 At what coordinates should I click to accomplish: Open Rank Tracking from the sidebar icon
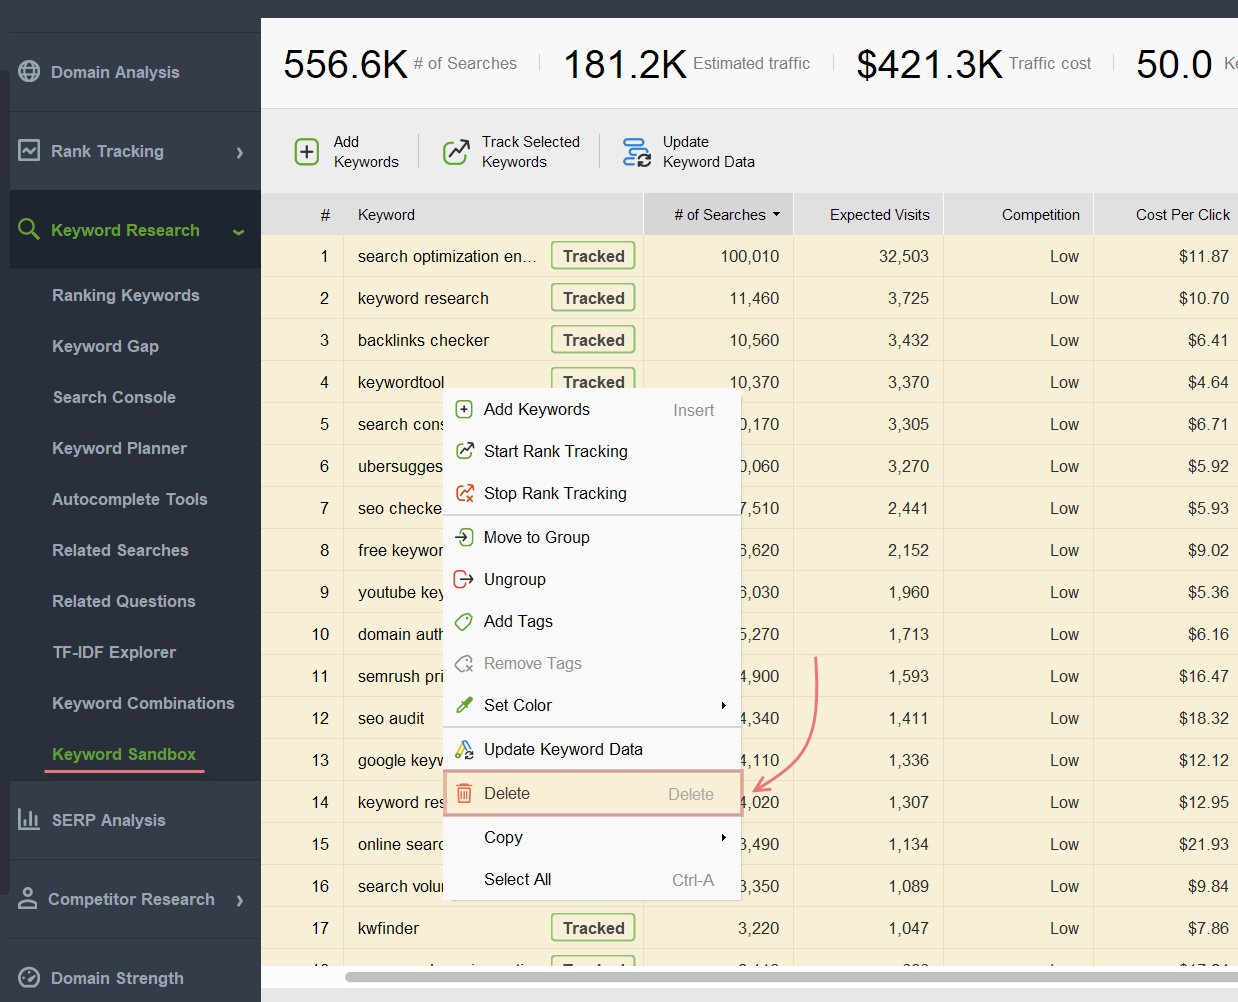(x=28, y=150)
